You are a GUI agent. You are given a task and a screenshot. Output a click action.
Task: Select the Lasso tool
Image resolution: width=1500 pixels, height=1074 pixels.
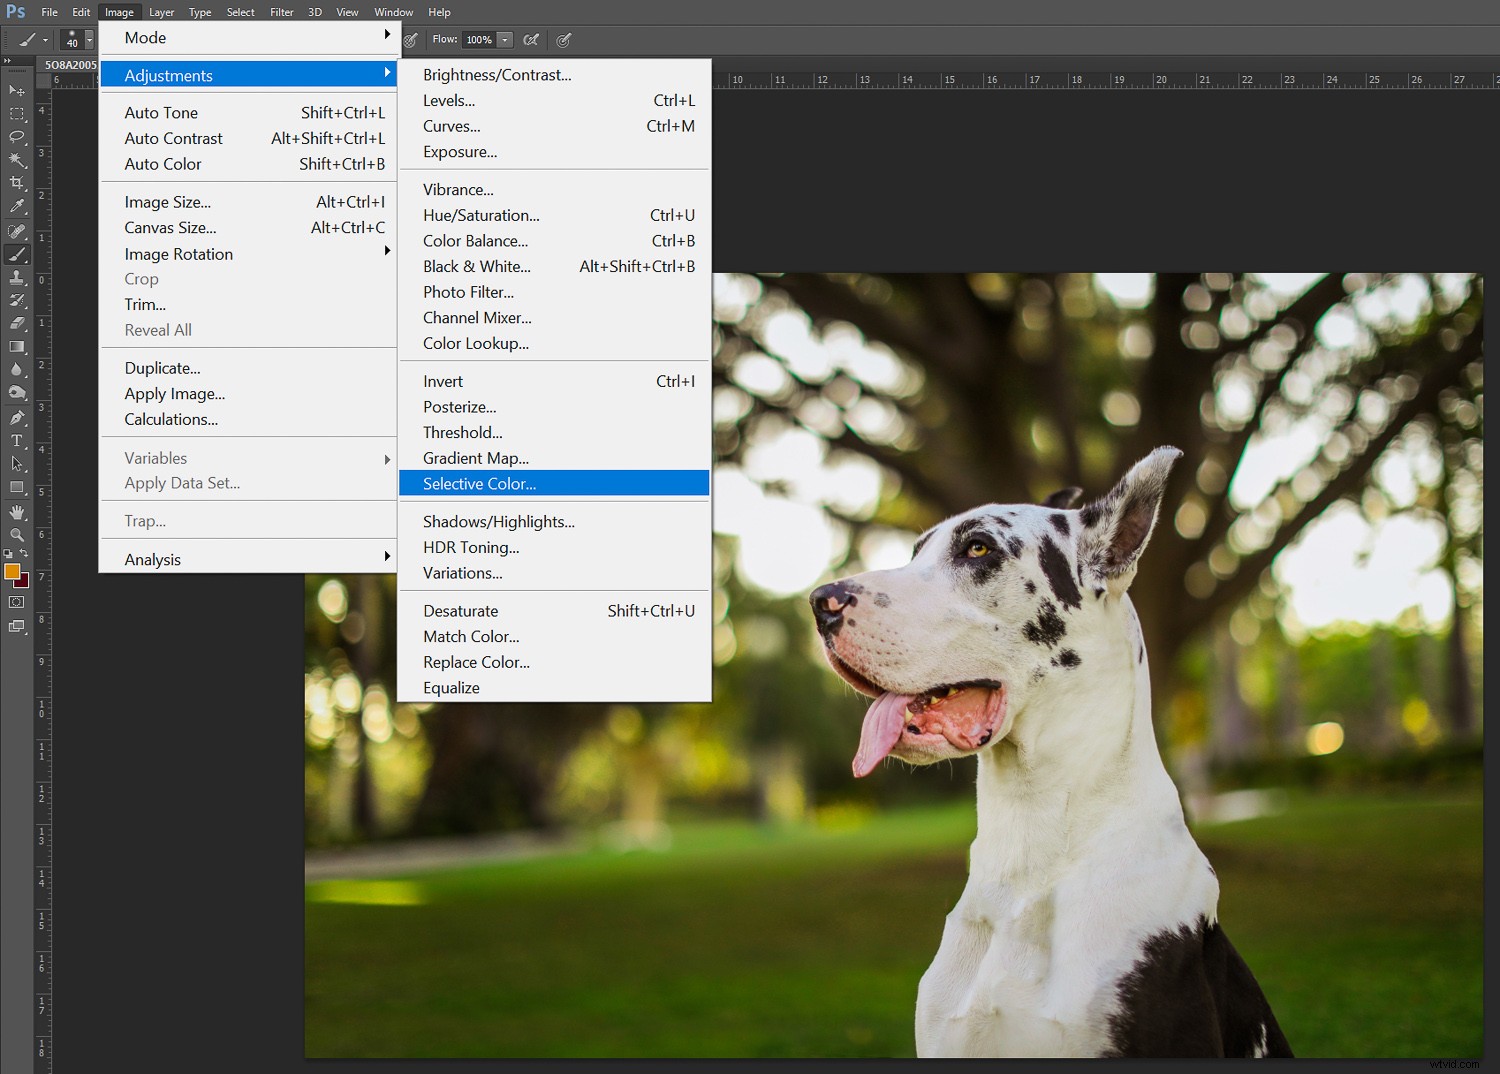16,137
